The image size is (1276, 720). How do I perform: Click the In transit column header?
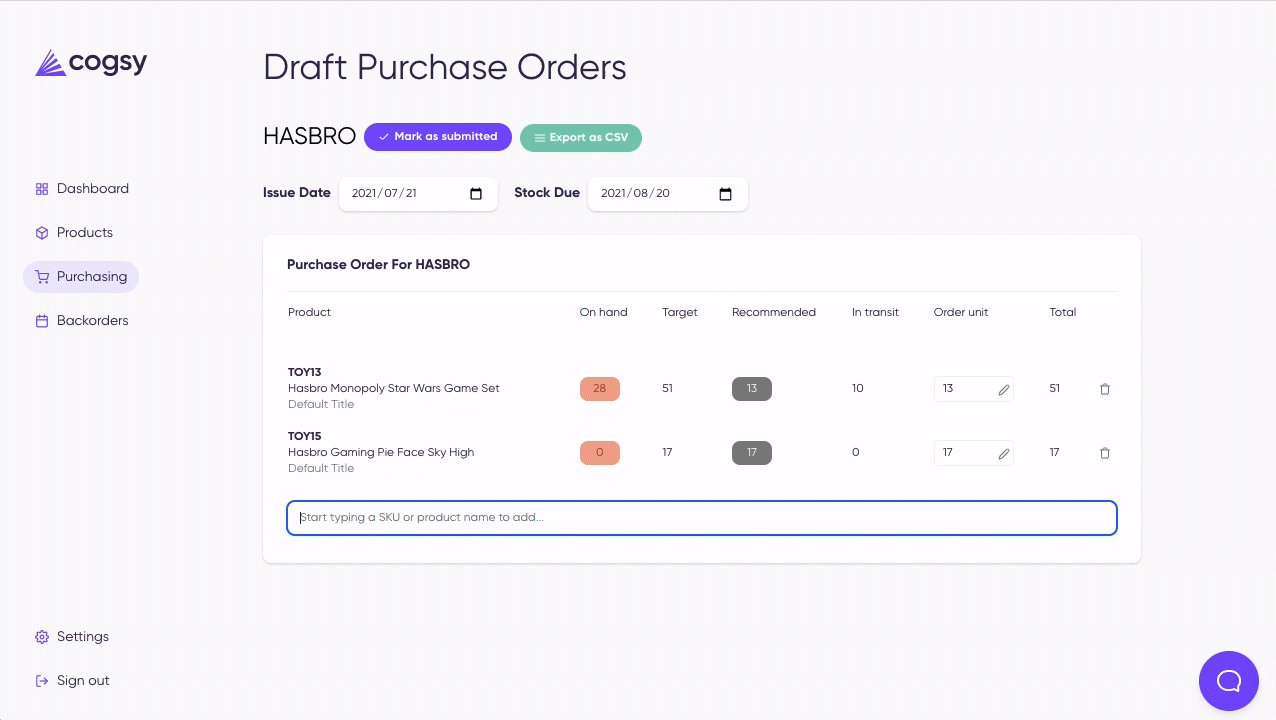point(875,313)
